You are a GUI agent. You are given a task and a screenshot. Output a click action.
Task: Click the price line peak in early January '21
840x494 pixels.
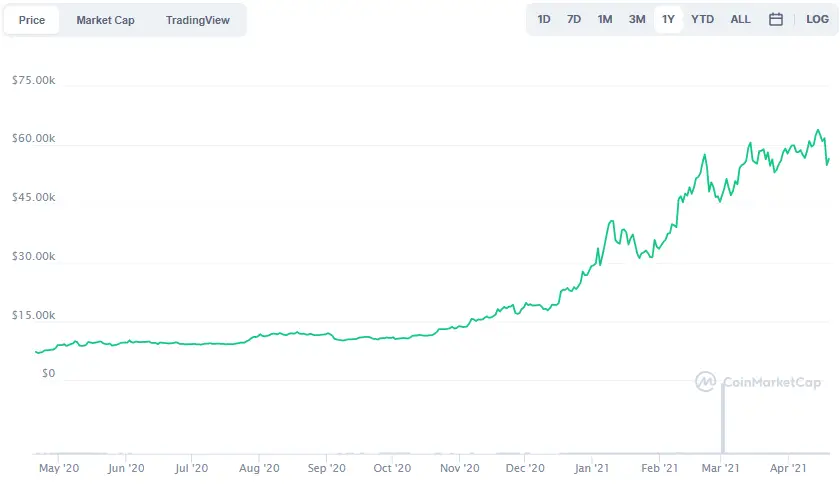611,221
